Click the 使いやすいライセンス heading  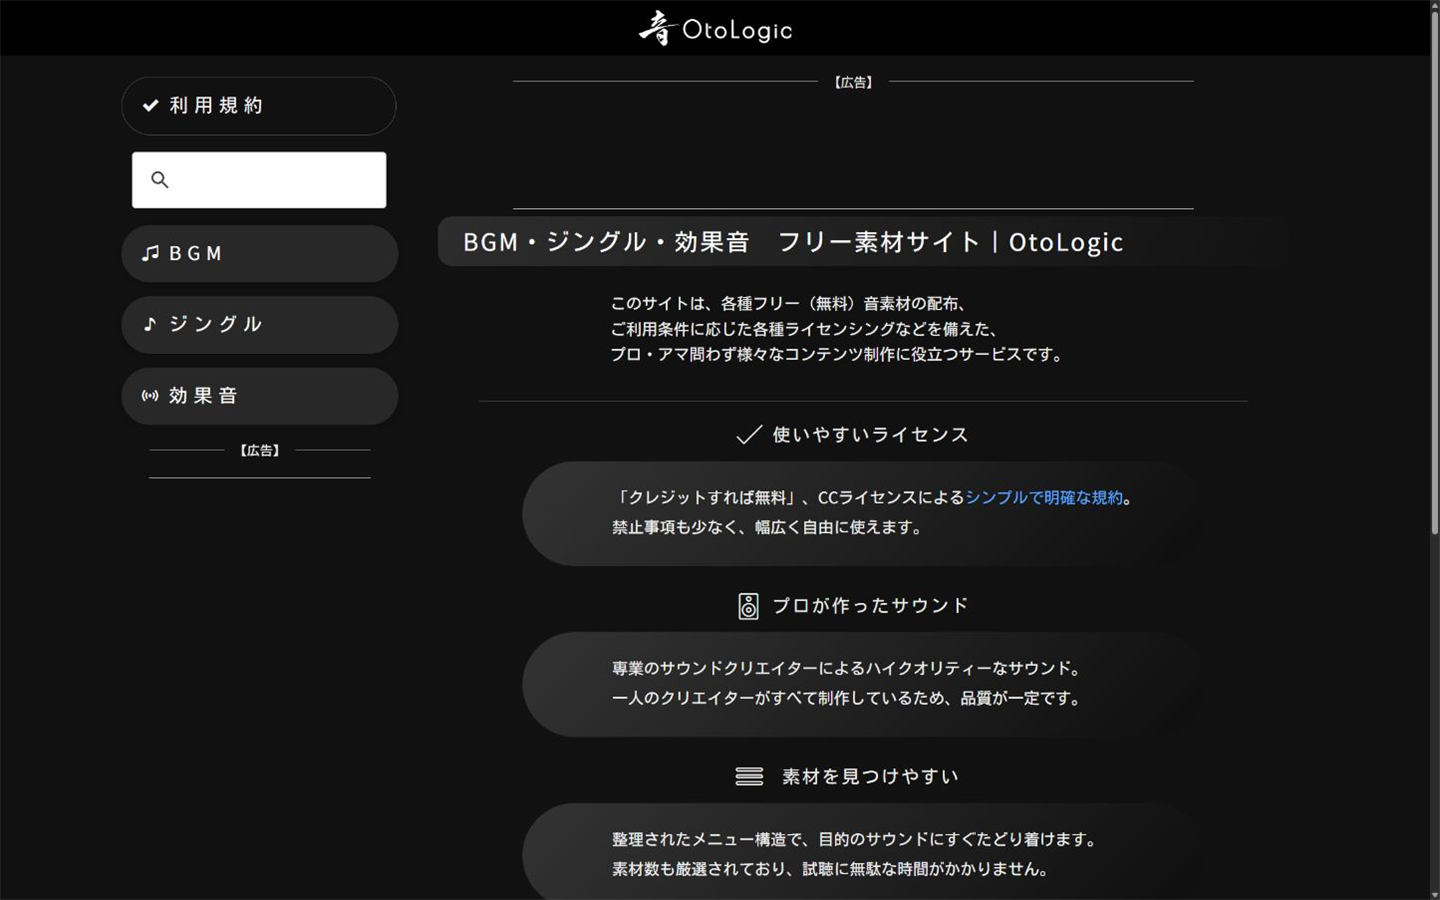(x=870, y=435)
